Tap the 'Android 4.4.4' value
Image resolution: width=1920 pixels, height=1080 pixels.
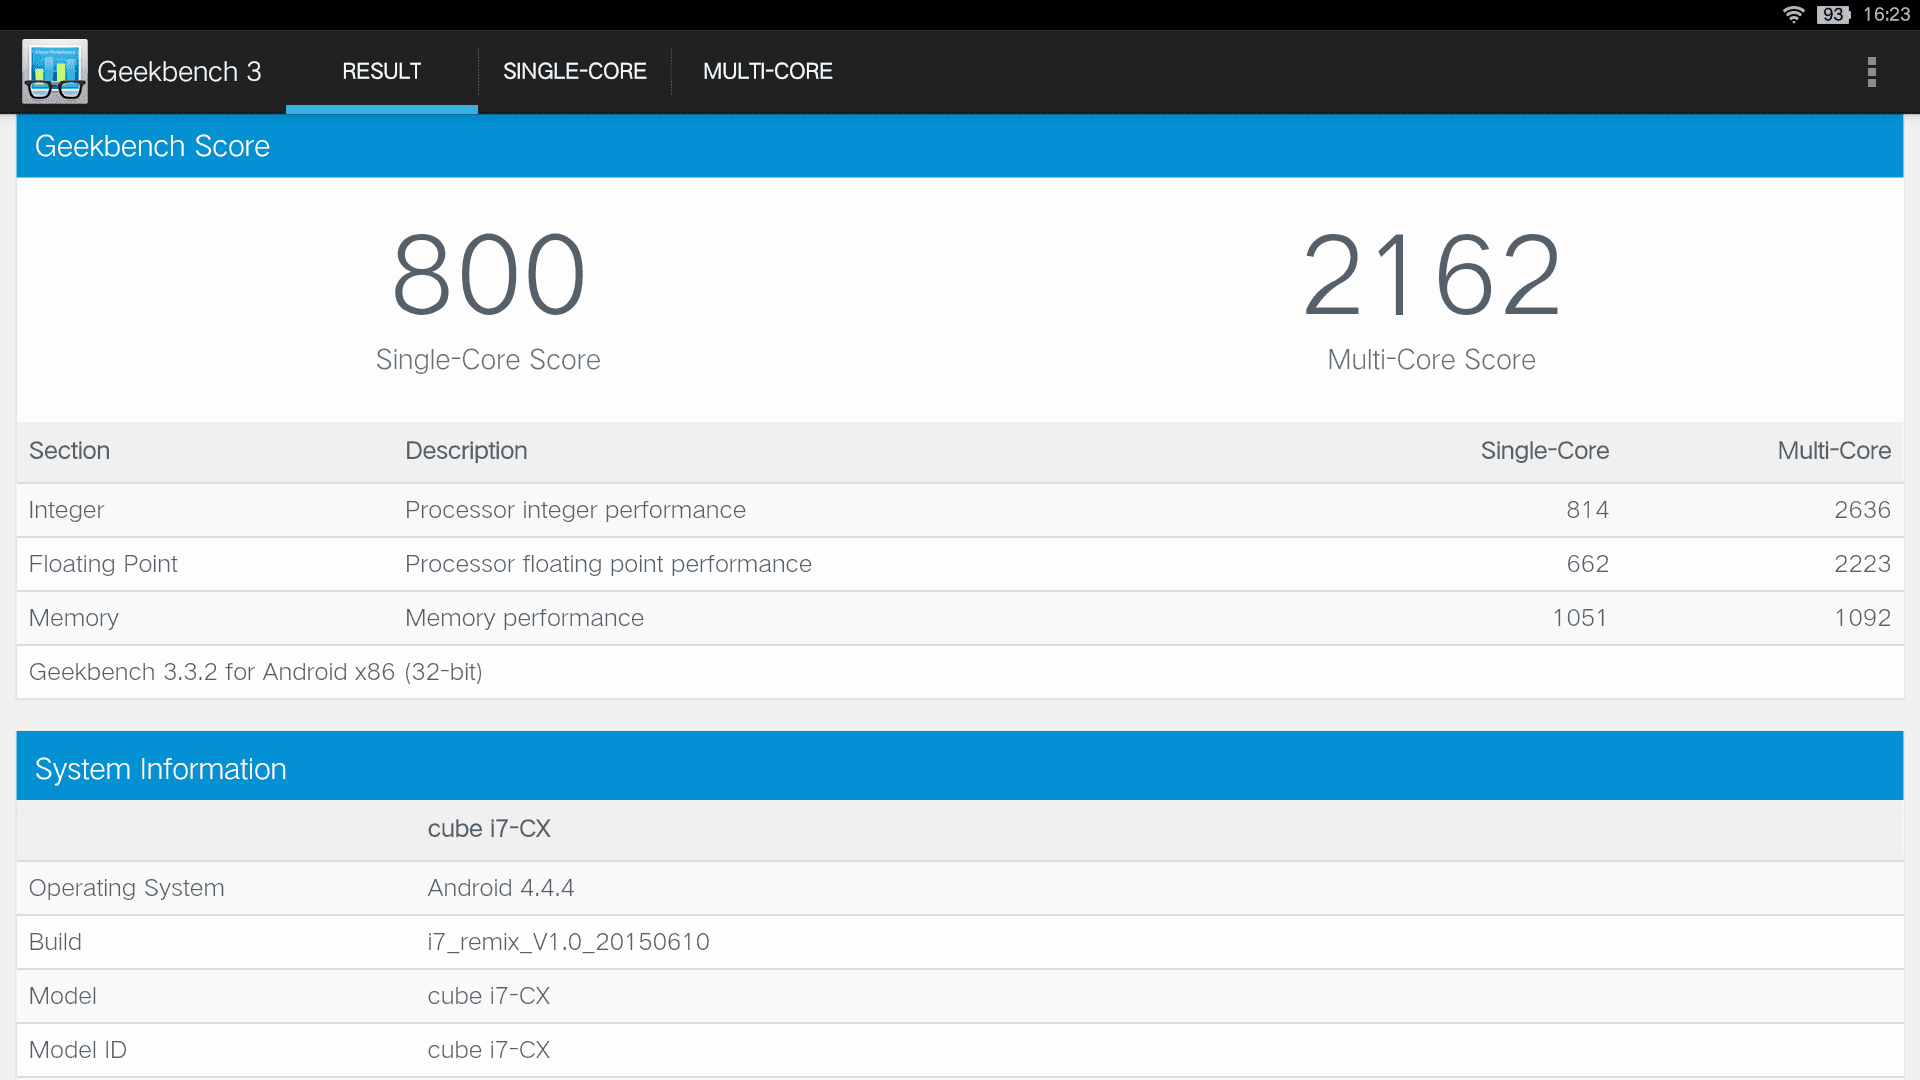(500, 888)
